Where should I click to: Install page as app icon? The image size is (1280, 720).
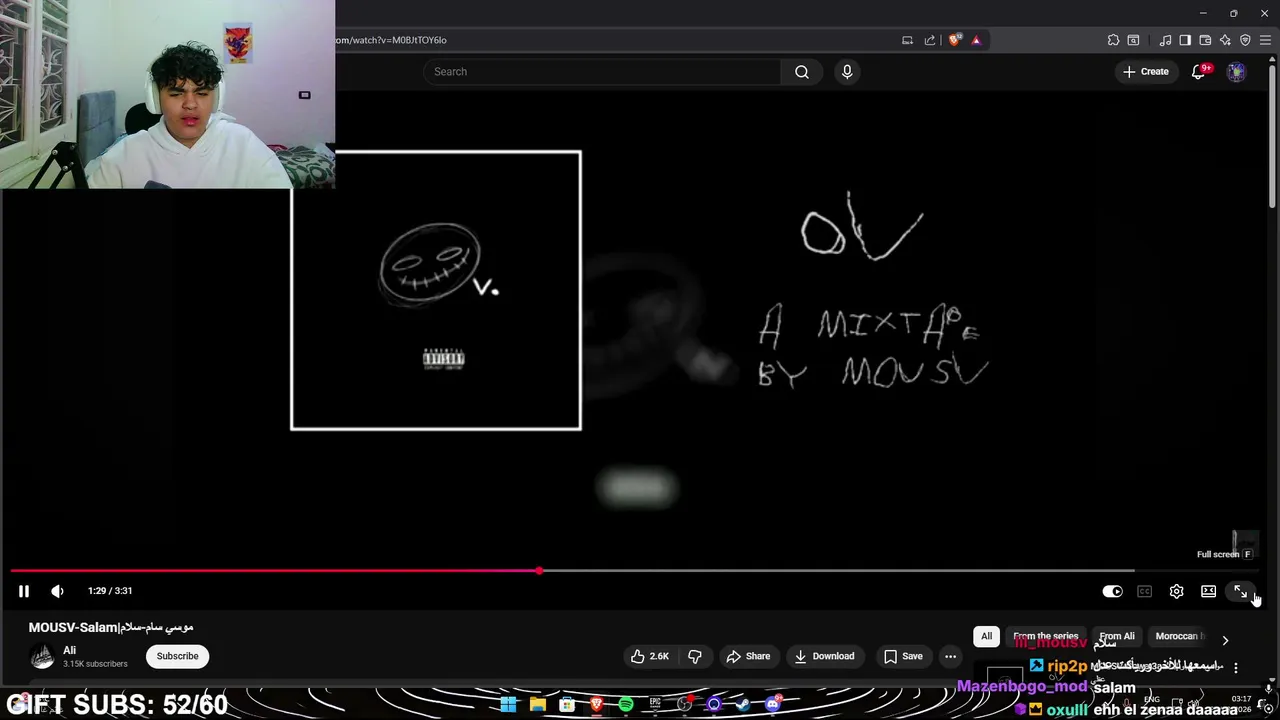[907, 40]
